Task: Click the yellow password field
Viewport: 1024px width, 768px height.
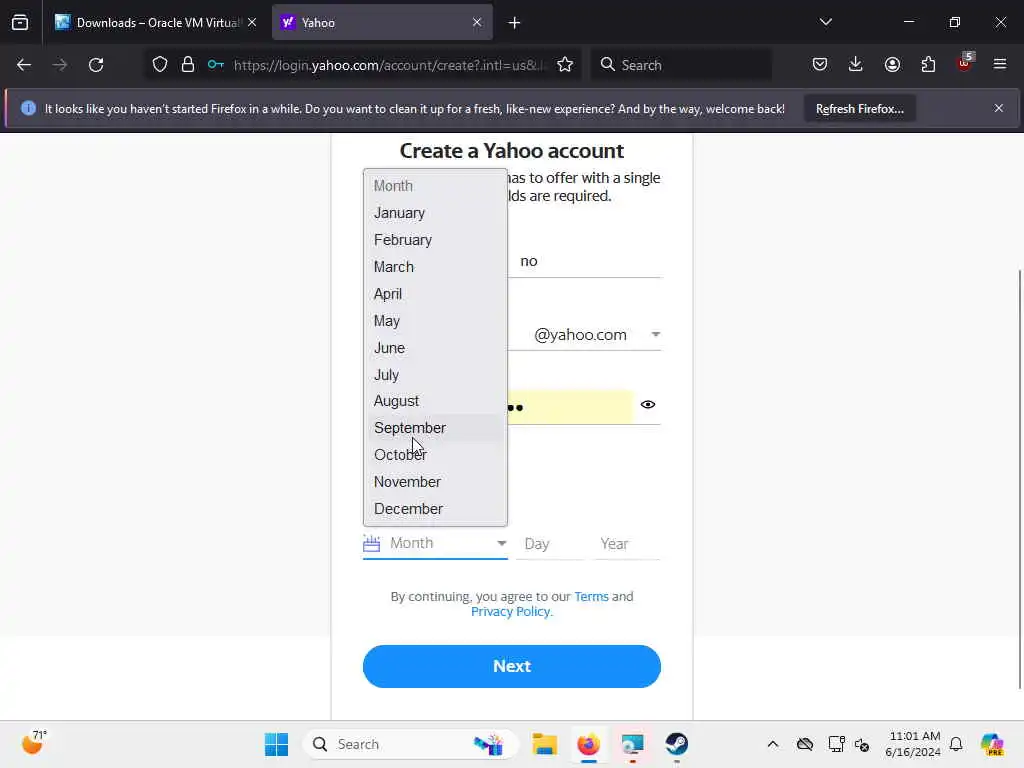Action: pyautogui.click(x=570, y=407)
